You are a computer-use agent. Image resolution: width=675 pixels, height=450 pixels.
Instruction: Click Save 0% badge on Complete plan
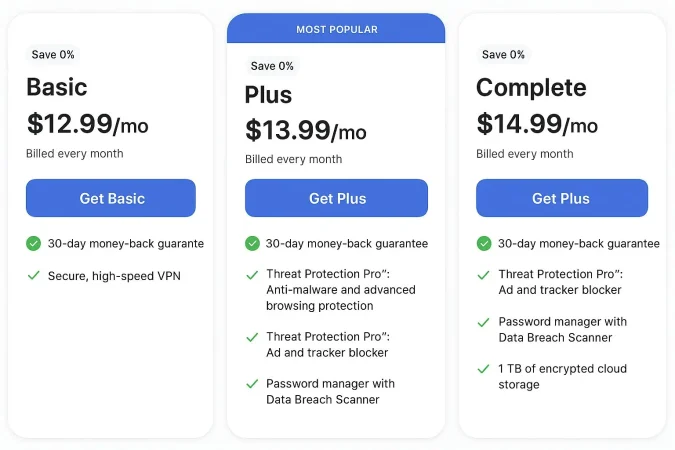click(503, 55)
